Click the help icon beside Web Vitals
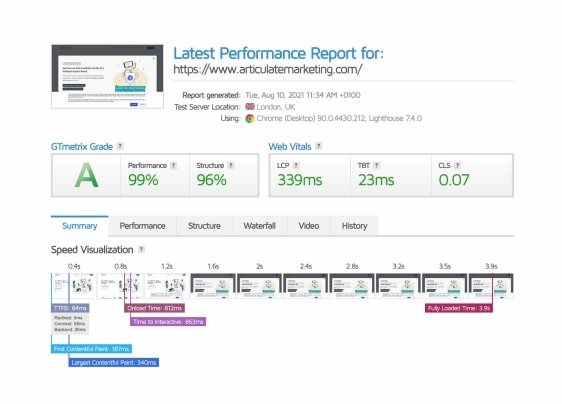This screenshot has height=404, width=562. [x=318, y=146]
